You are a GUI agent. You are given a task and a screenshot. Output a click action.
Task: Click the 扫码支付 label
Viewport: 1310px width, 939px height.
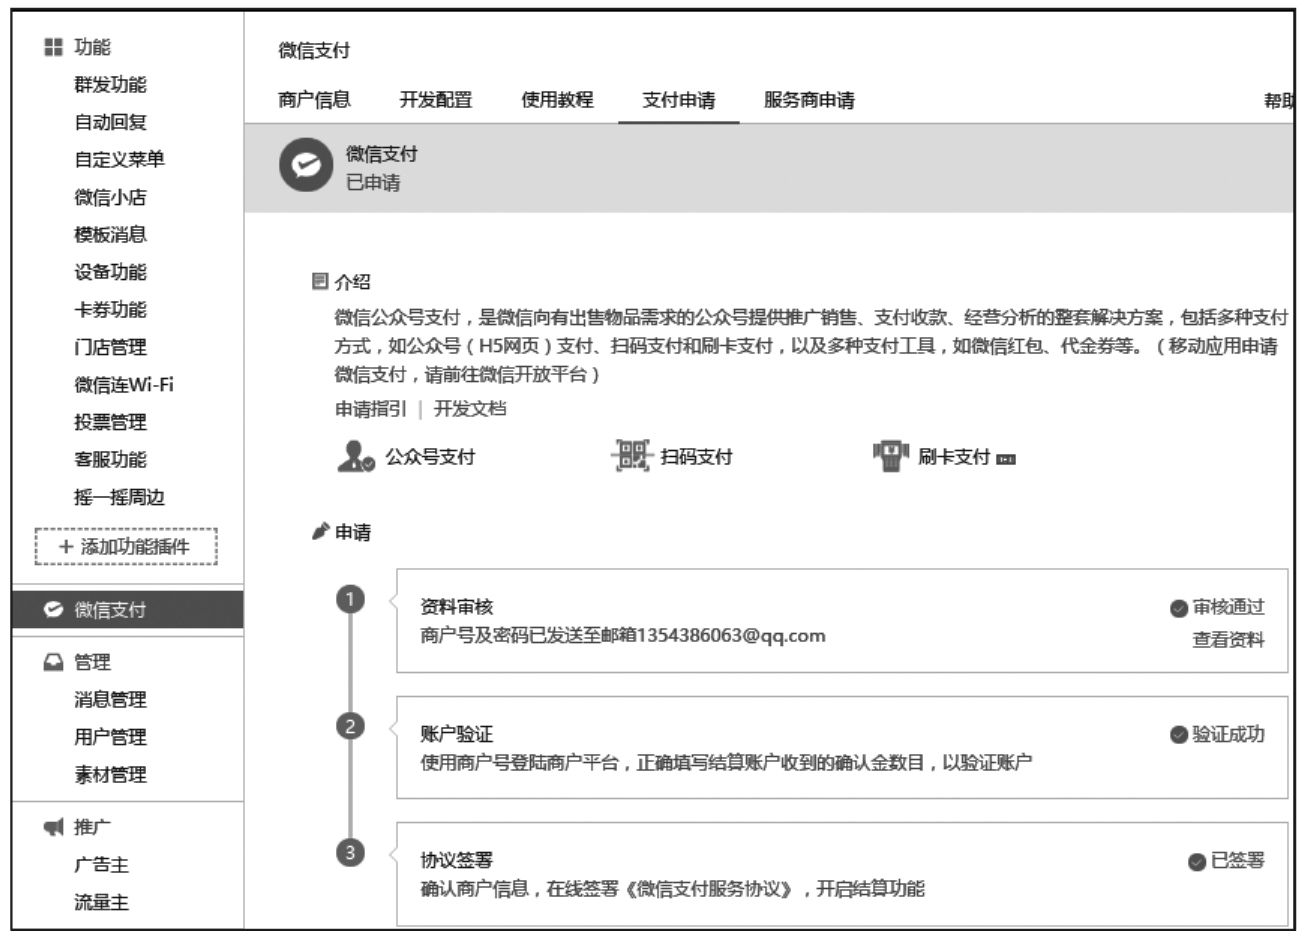click(696, 457)
